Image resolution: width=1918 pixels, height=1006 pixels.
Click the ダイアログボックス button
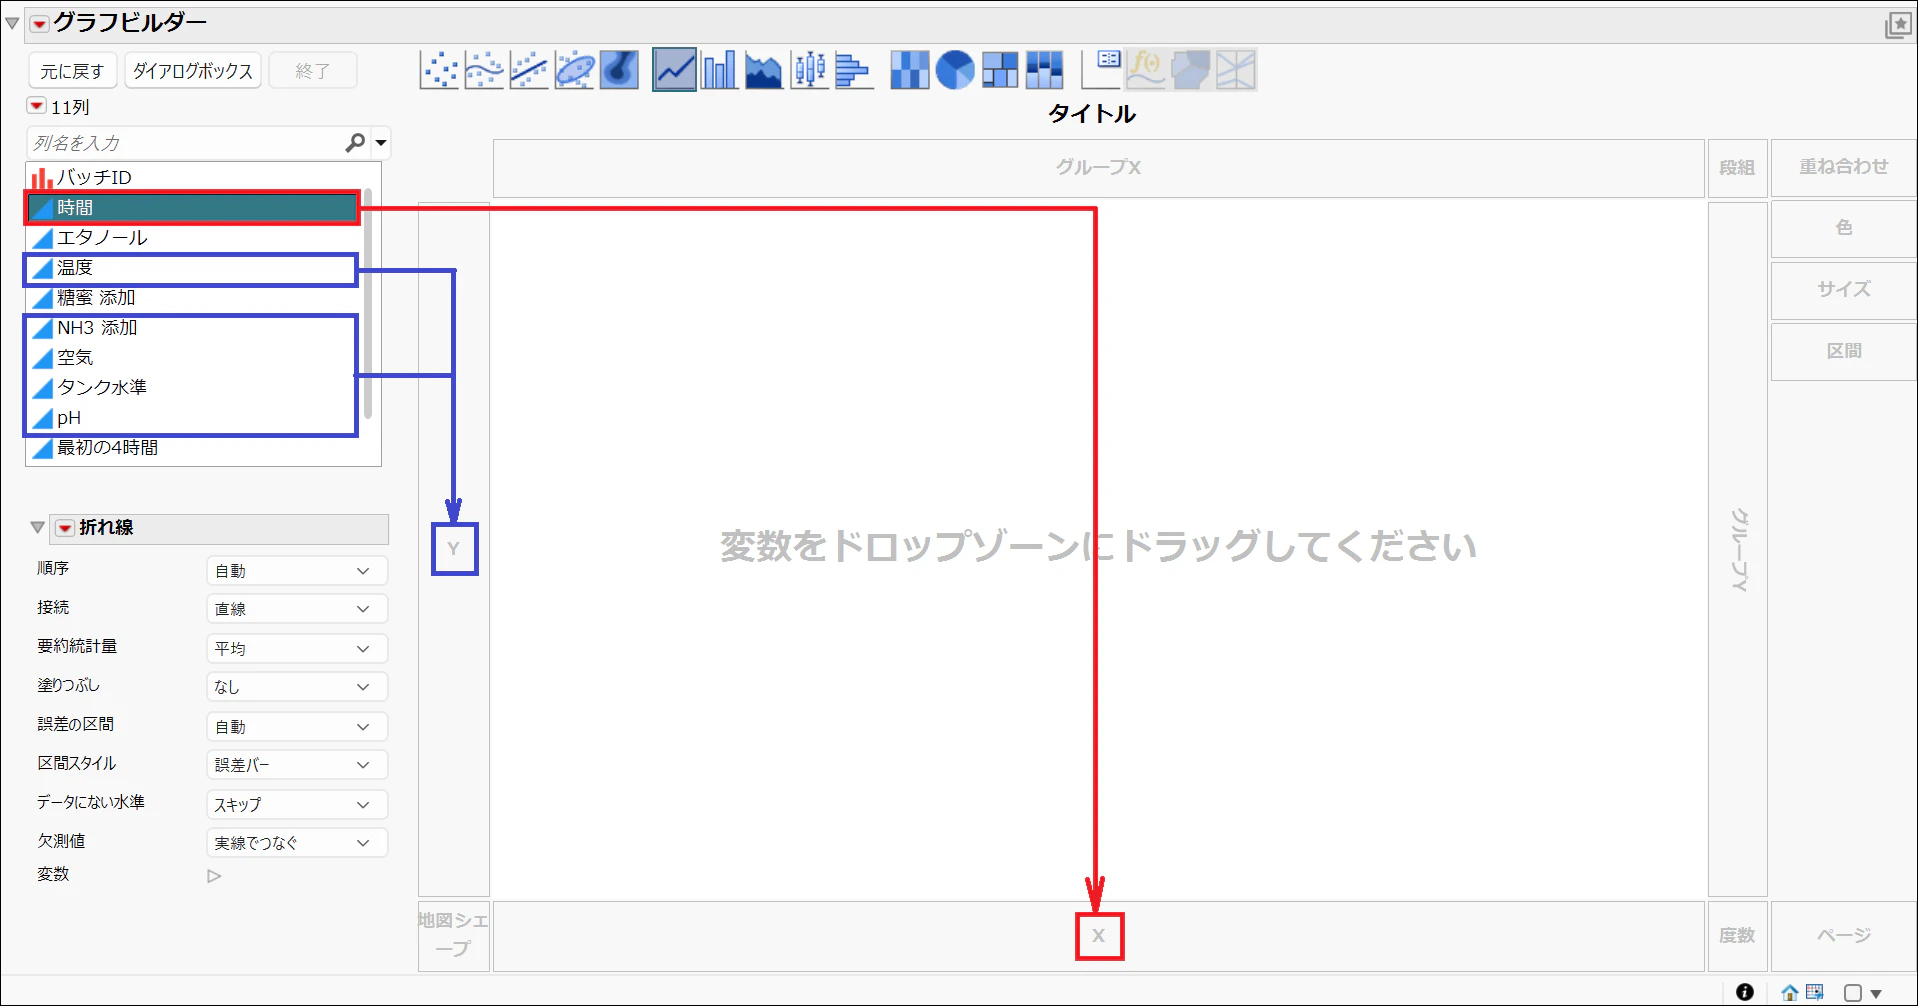(192, 71)
